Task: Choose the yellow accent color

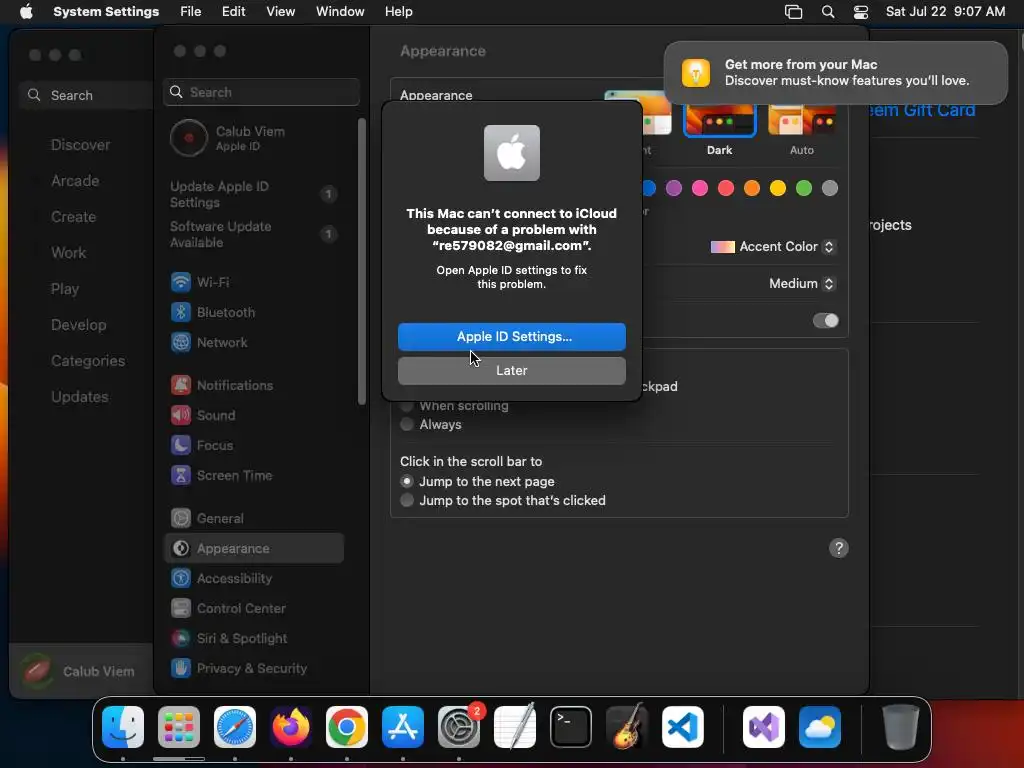Action: point(778,189)
